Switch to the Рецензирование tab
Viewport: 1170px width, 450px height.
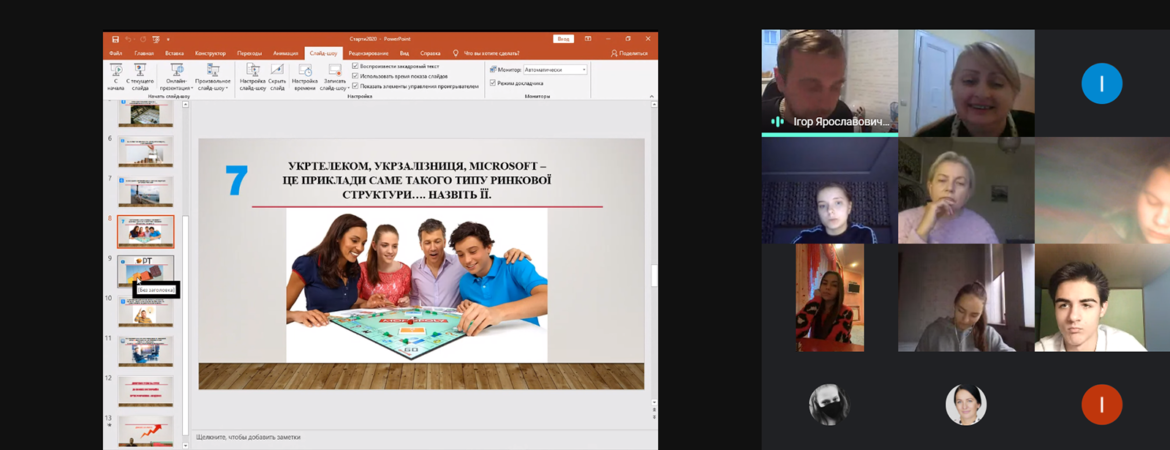click(x=369, y=54)
